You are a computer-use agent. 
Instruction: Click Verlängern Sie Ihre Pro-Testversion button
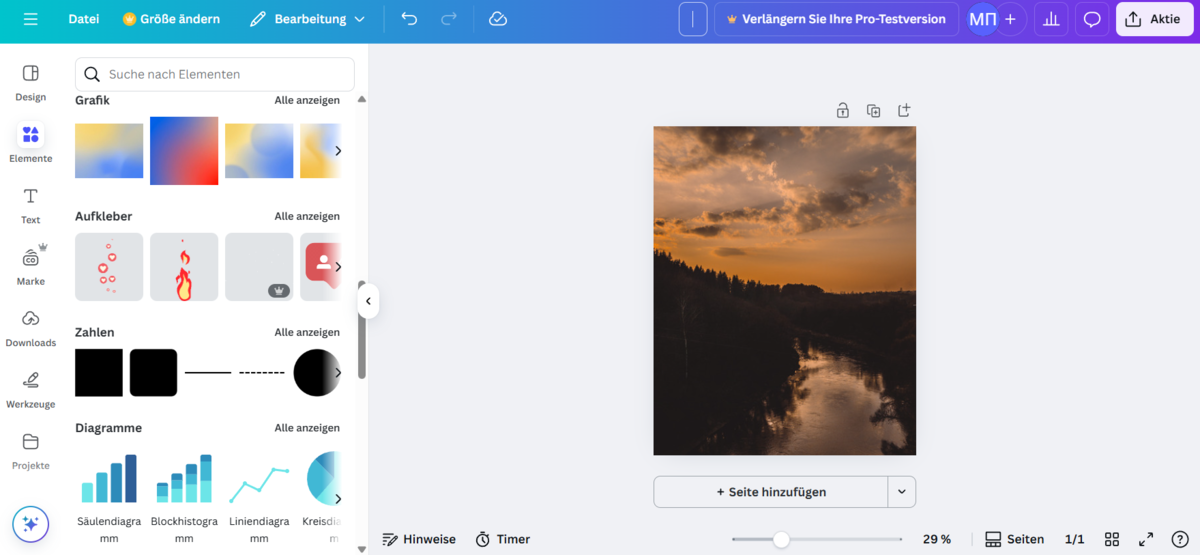coord(836,19)
